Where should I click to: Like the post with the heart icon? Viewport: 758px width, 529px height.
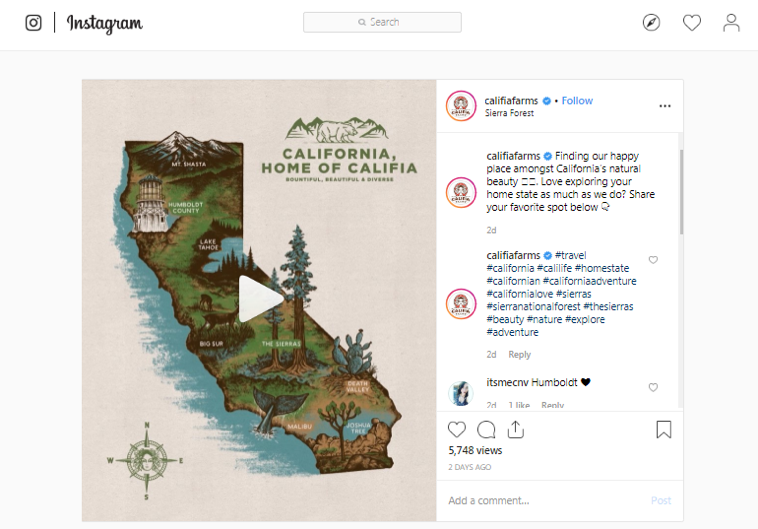[x=456, y=429]
